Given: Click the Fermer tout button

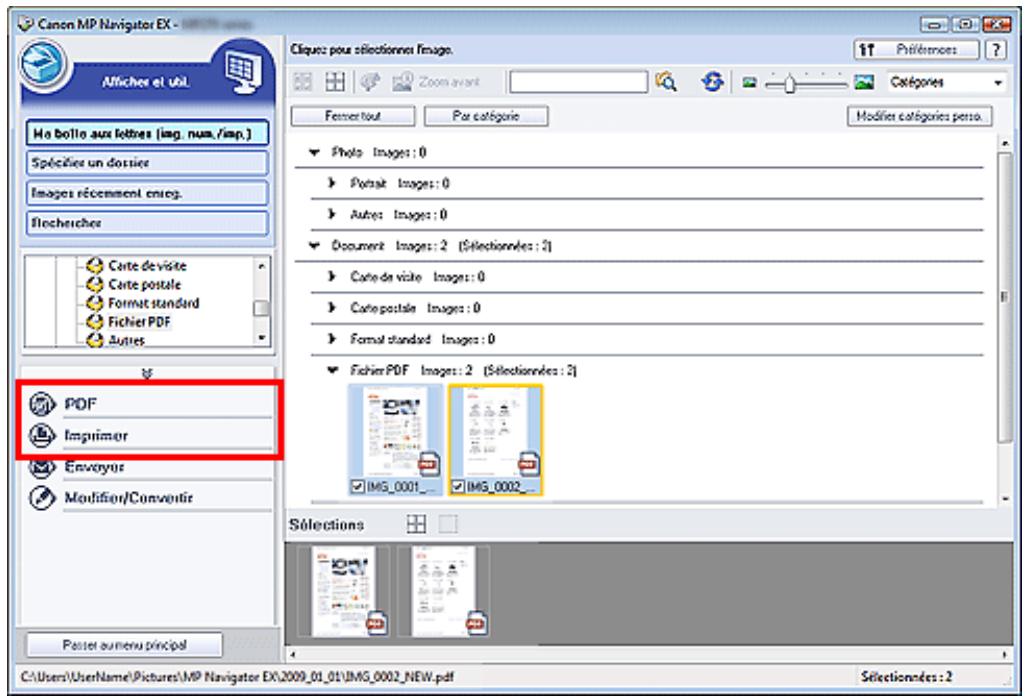Looking at the screenshot, I should [353, 116].
